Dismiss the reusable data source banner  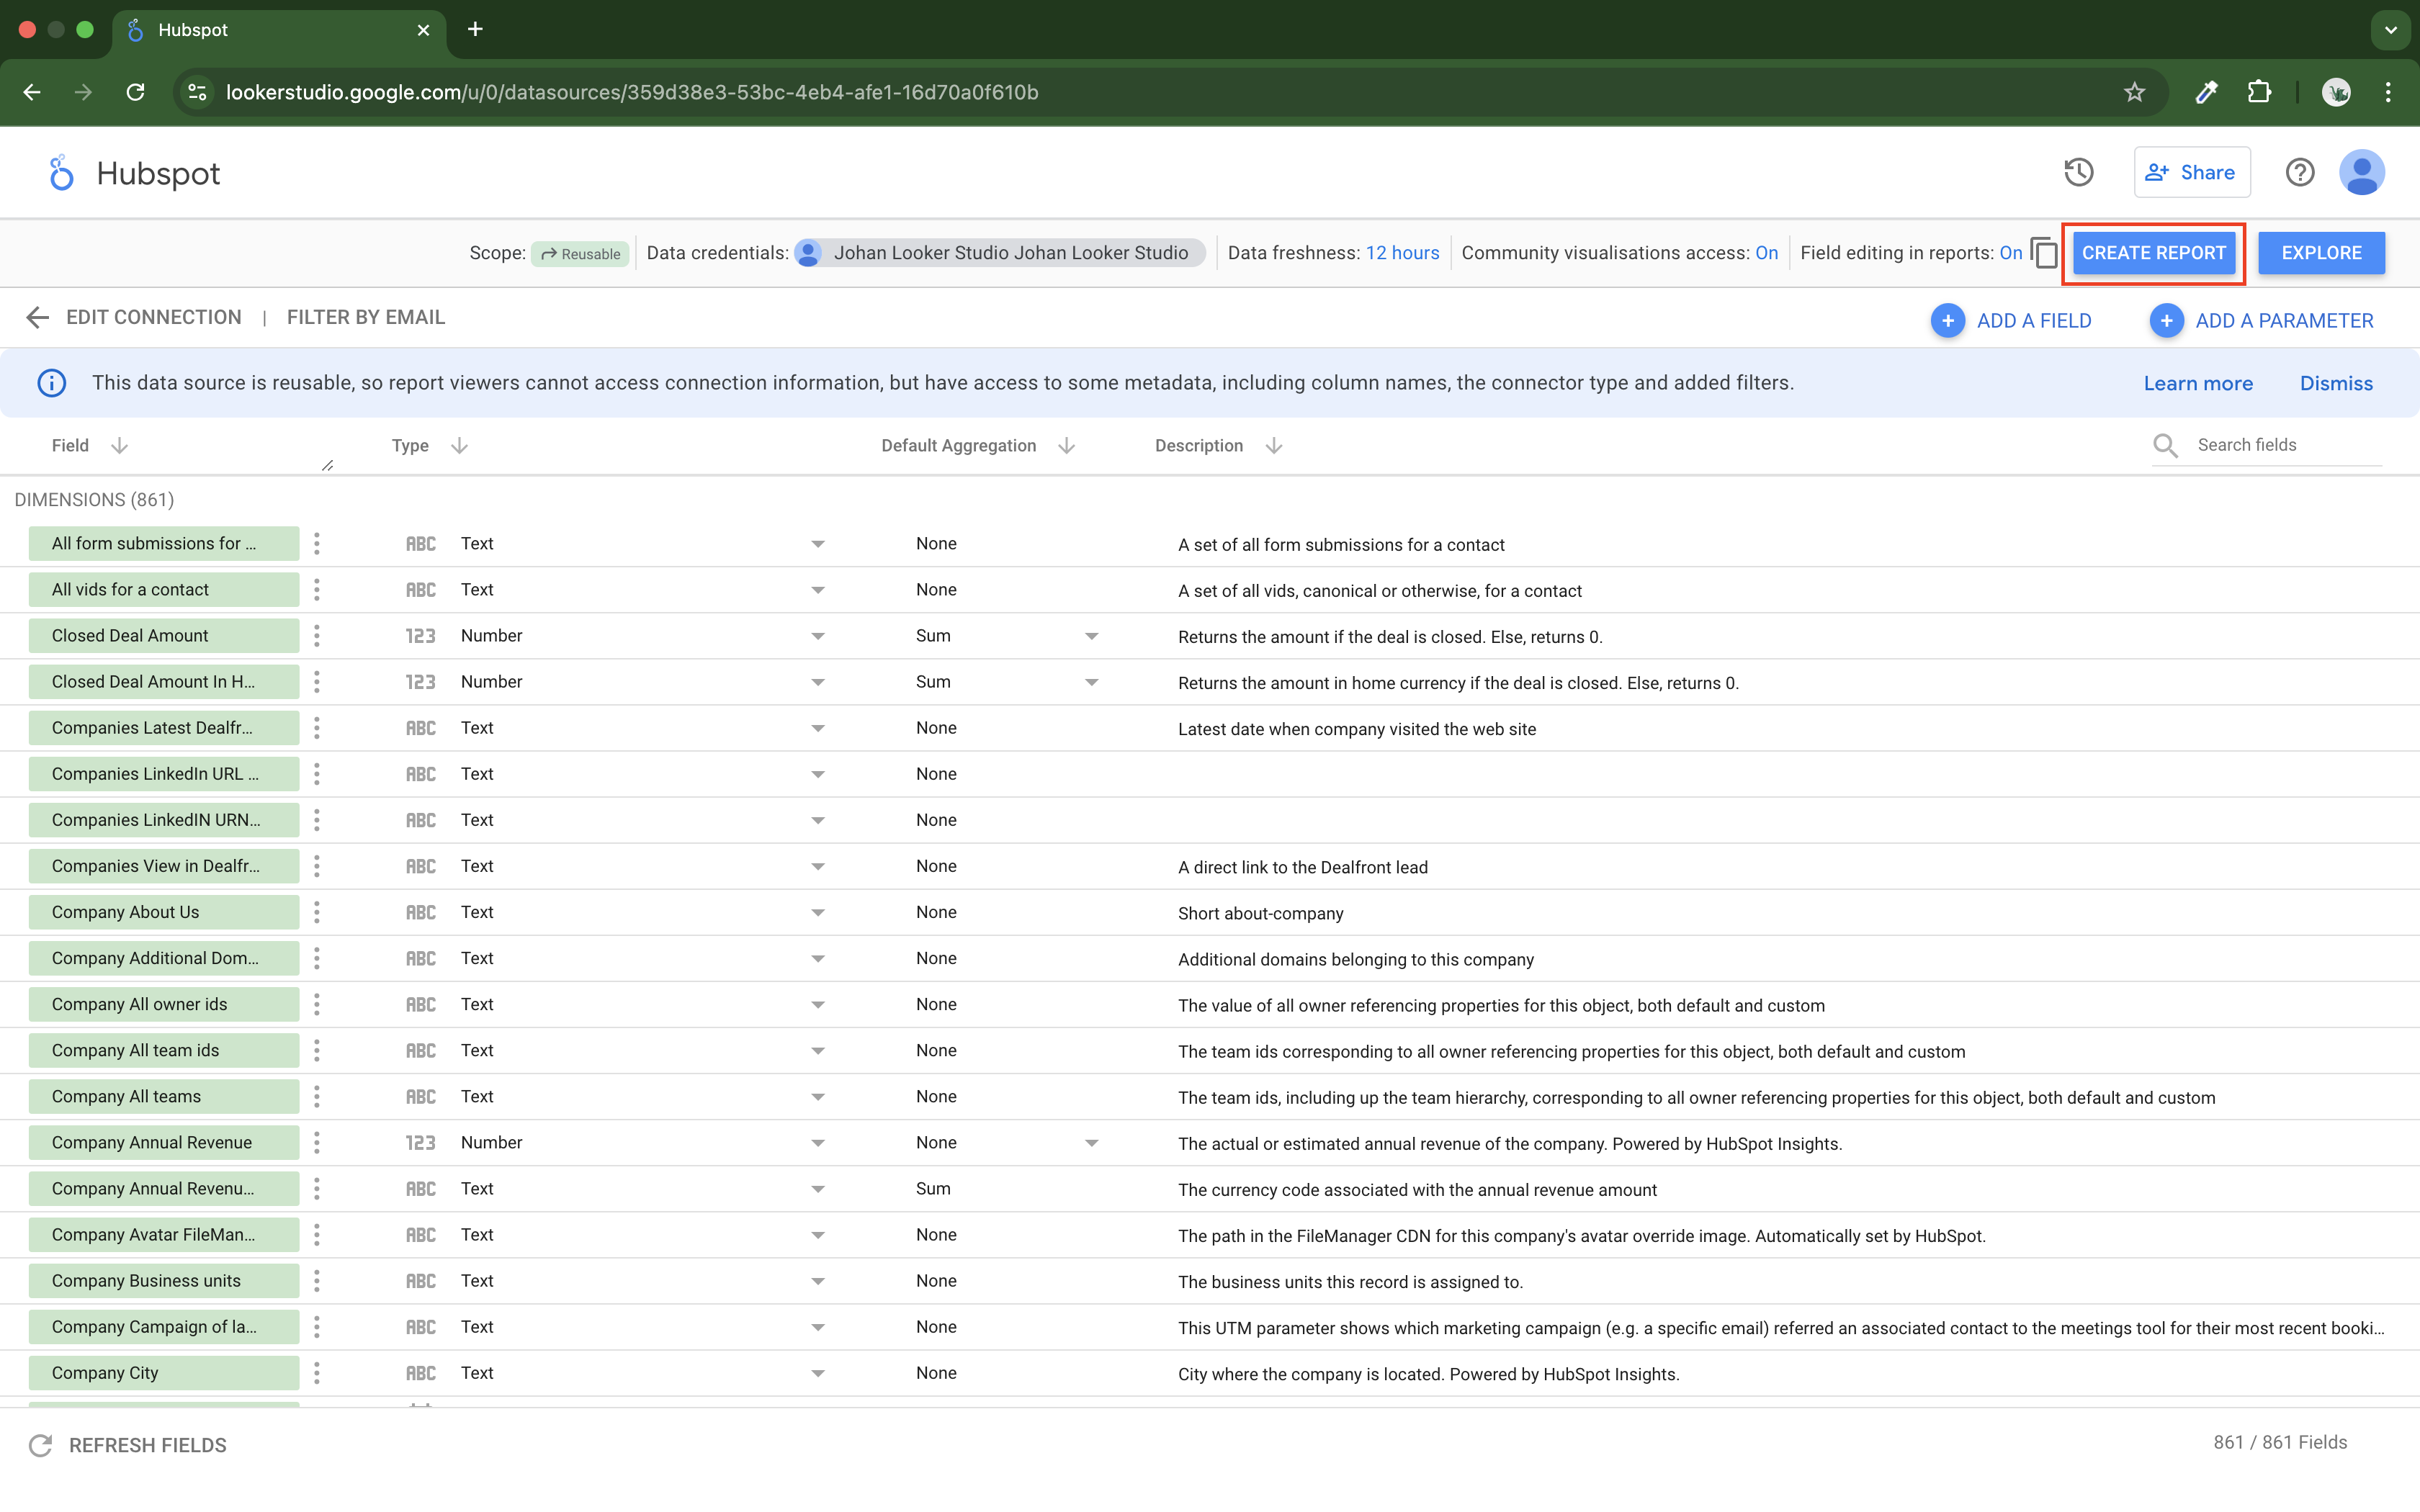click(x=2336, y=383)
